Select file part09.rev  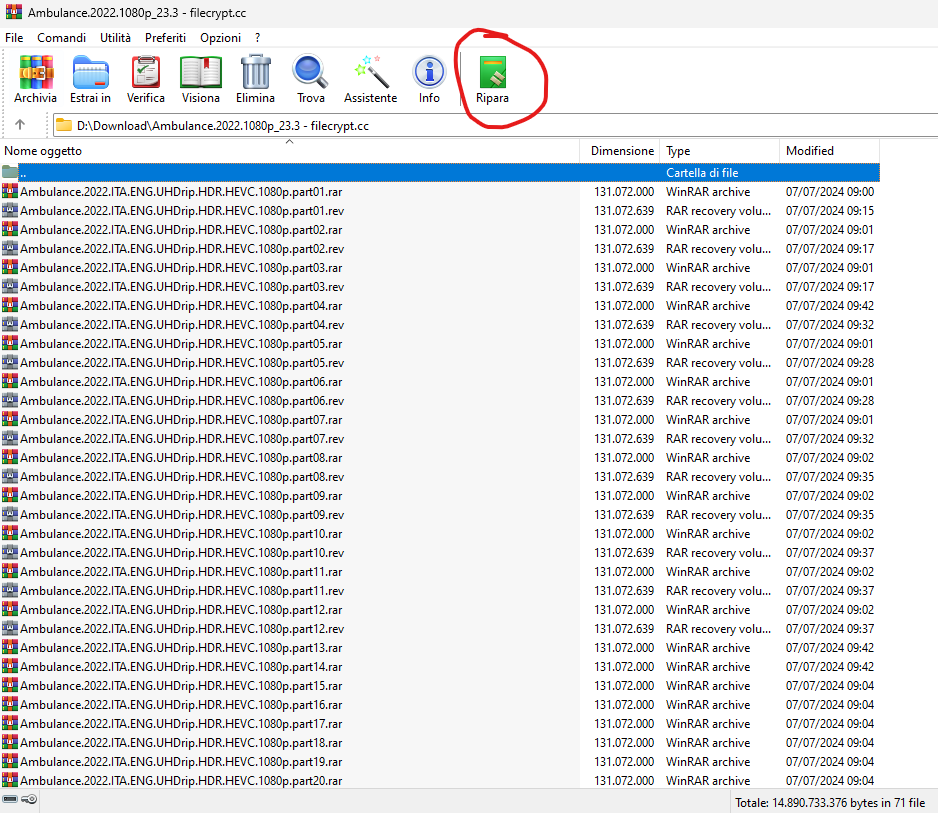click(440, 514)
